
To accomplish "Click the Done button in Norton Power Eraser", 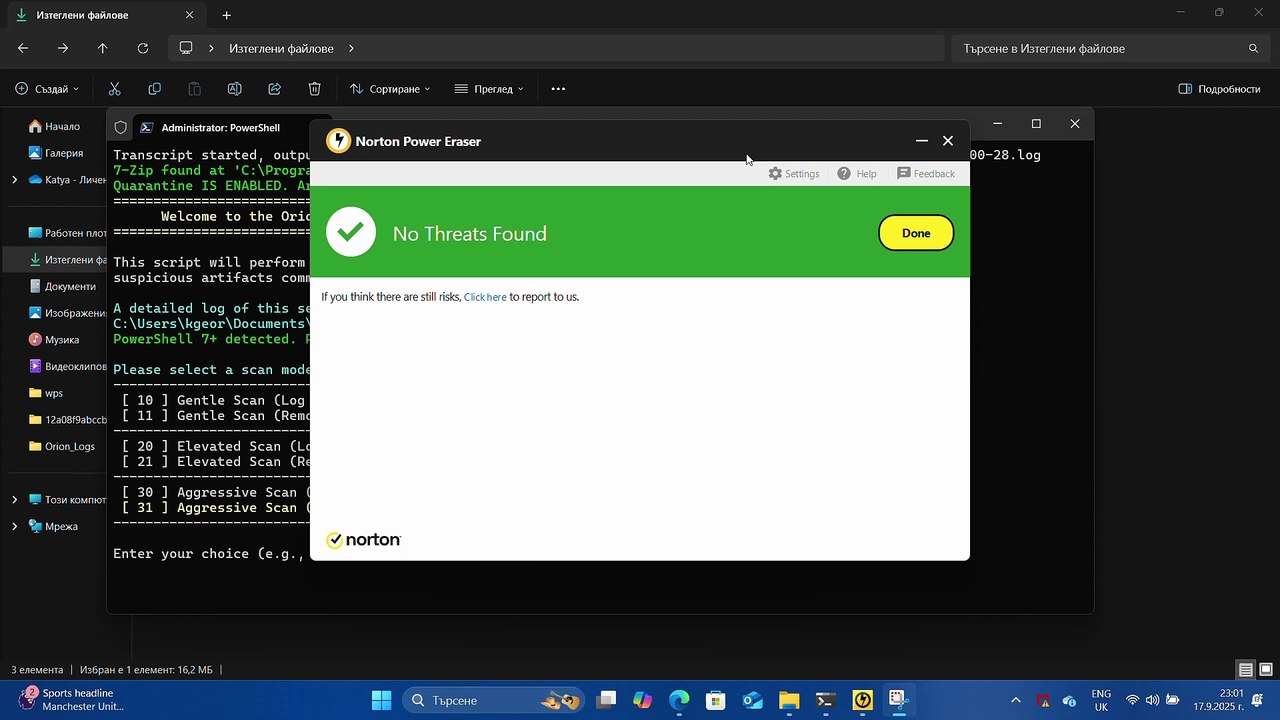I will point(916,233).
